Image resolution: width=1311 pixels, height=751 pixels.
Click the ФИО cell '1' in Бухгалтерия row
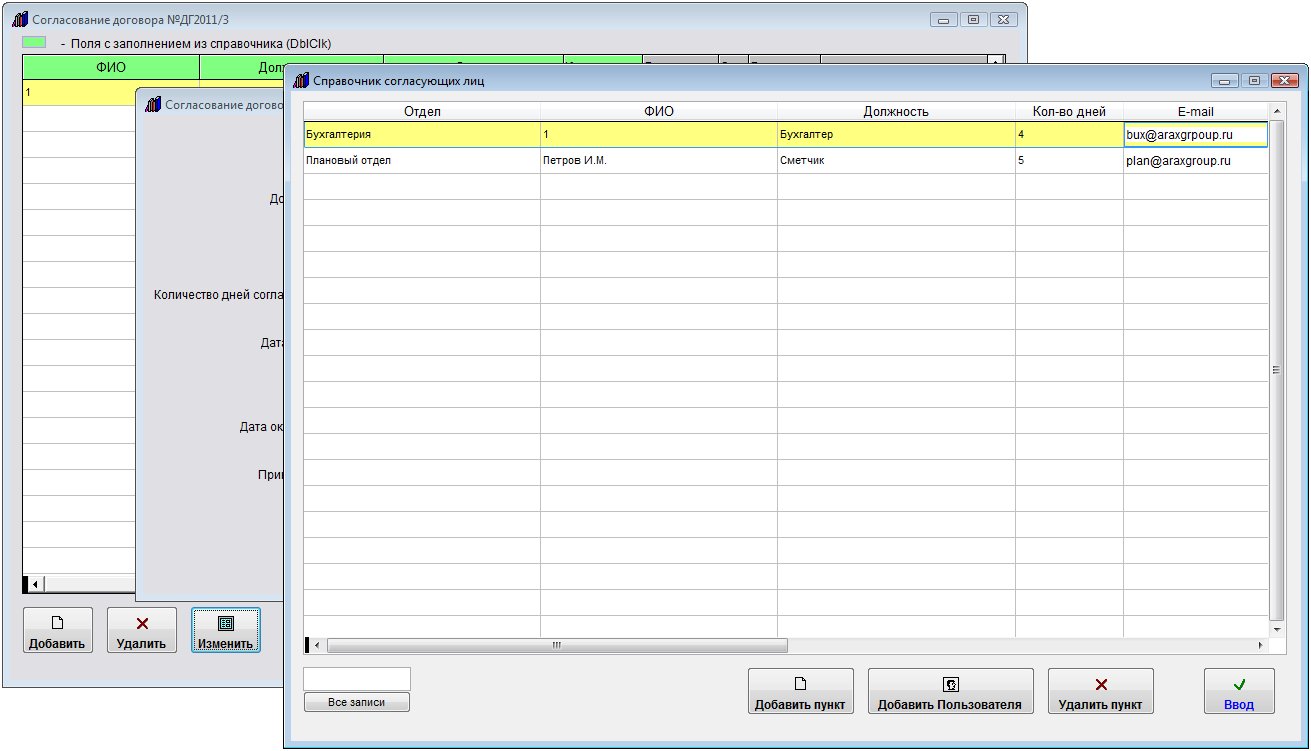coord(659,135)
